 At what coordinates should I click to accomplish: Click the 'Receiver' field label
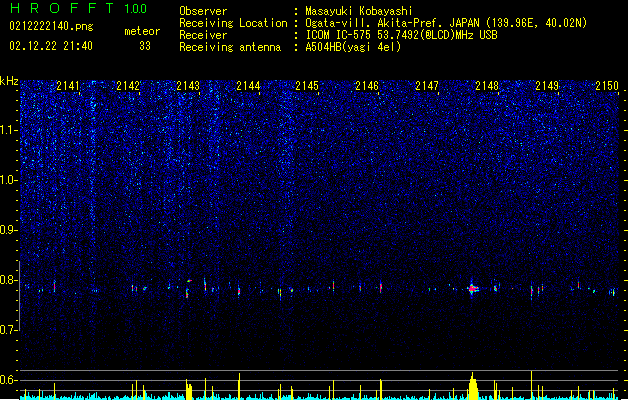click(x=203, y=35)
